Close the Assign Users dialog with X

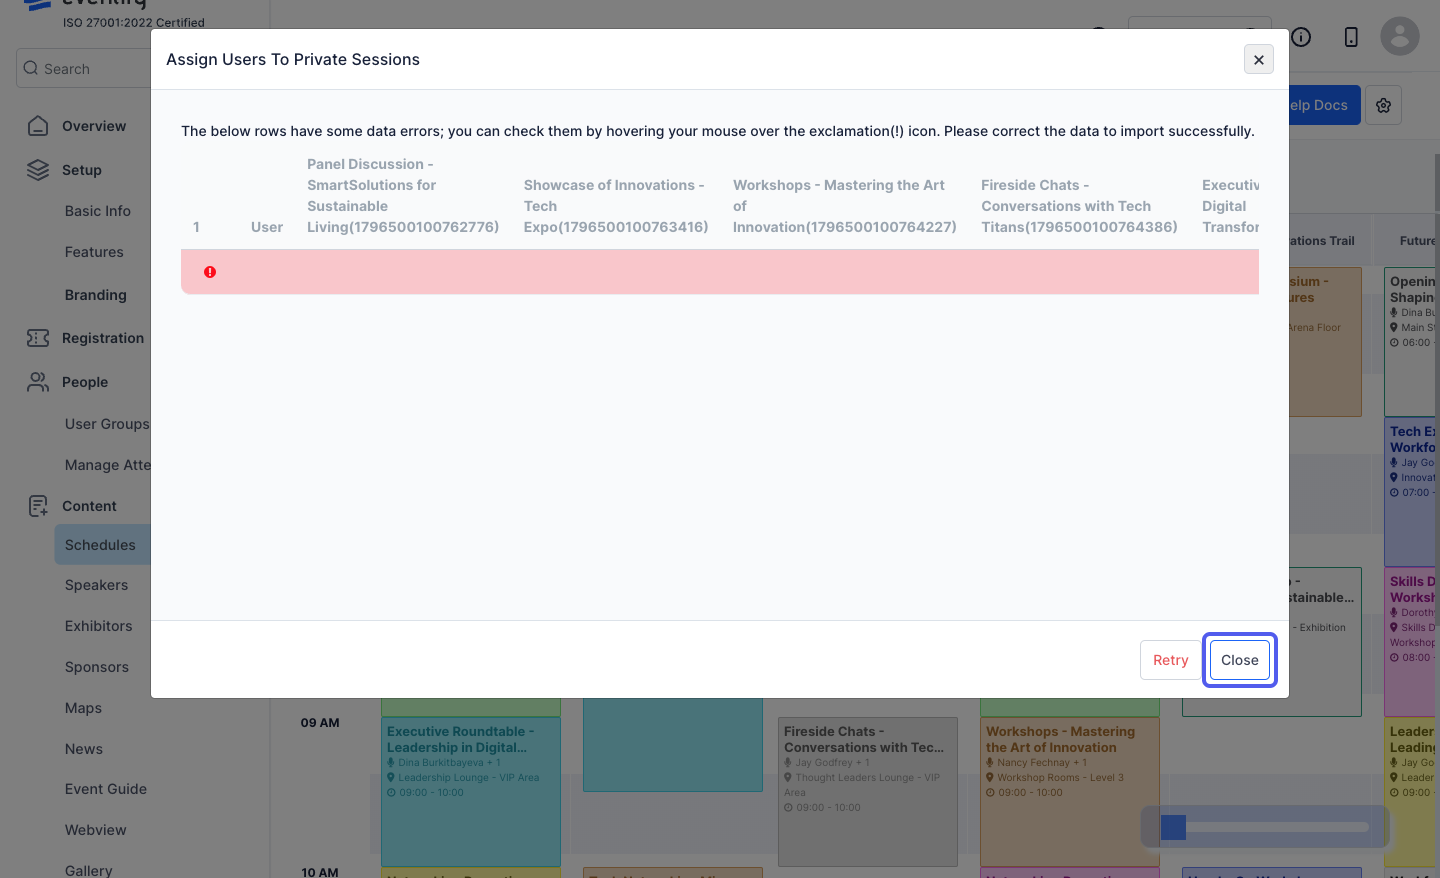tap(1258, 60)
